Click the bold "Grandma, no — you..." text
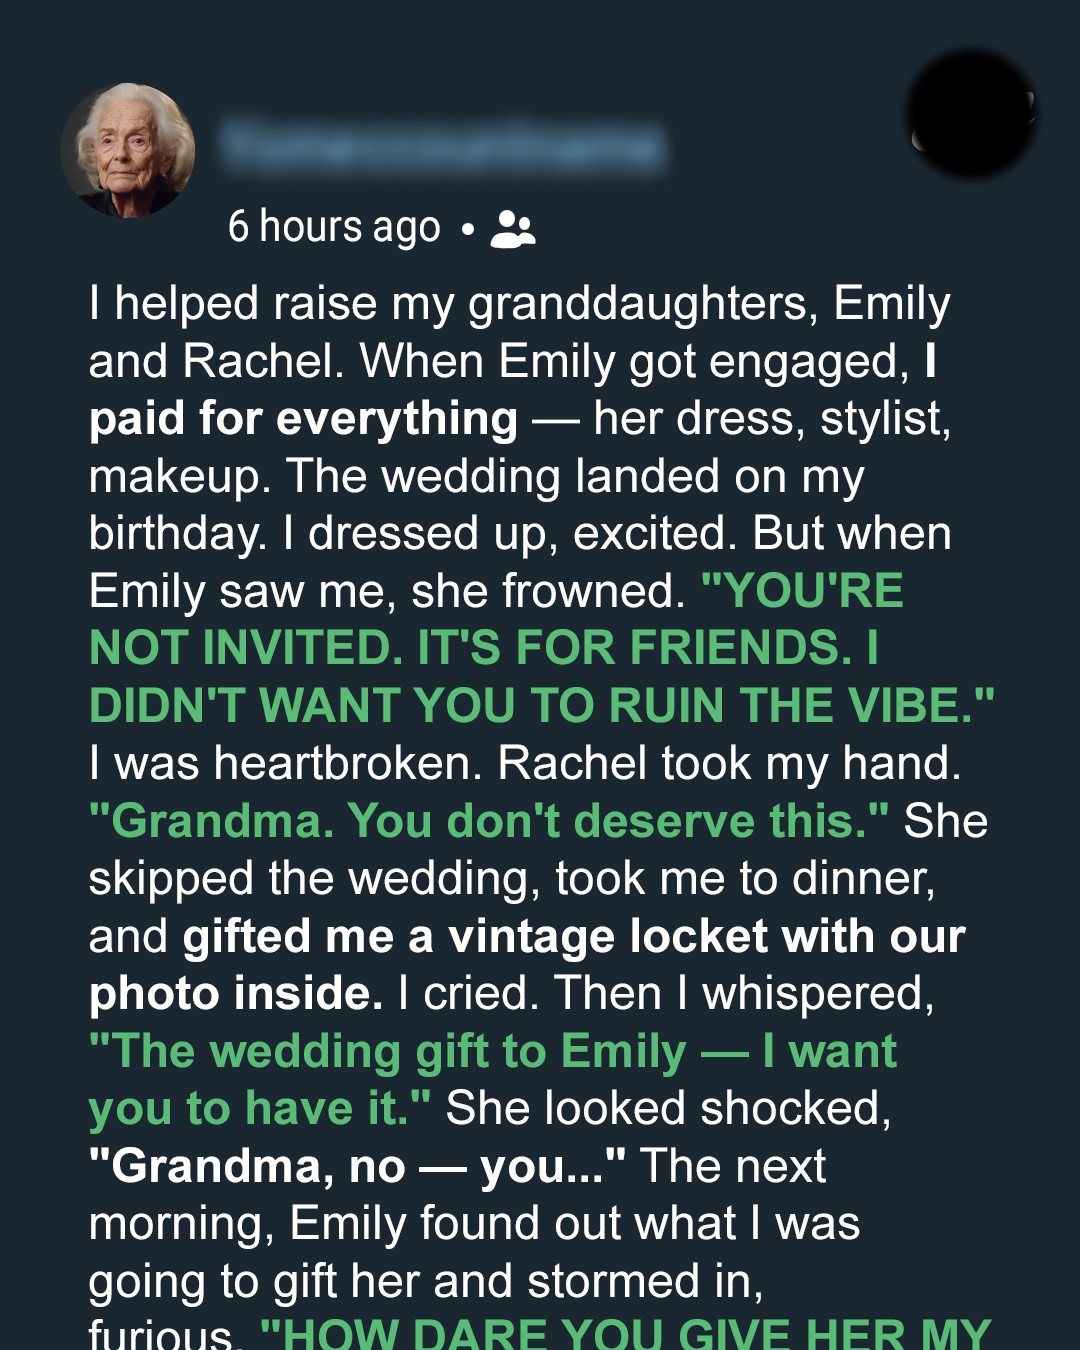This screenshot has height=1350, width=1080. coord(357,1167)
